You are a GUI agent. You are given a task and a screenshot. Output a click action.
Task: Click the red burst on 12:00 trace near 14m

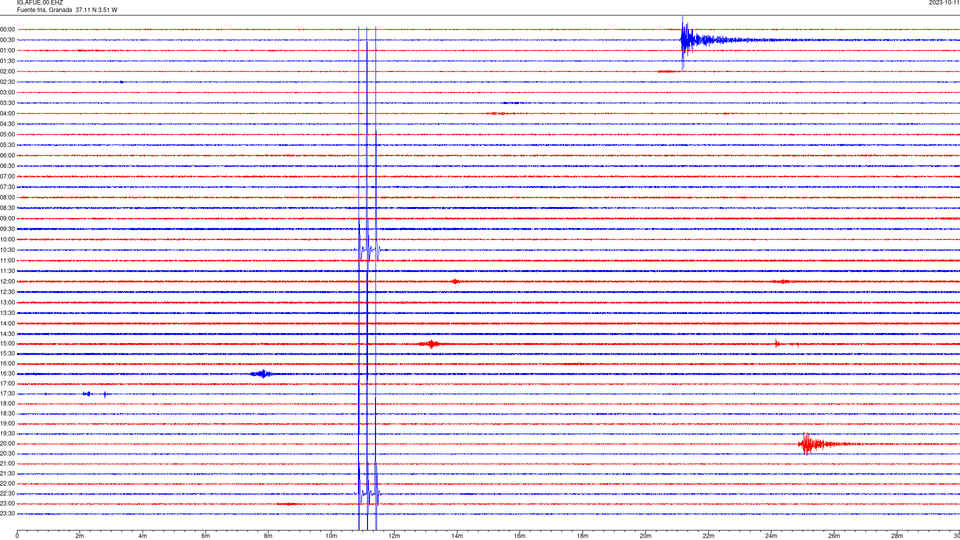[x=455, y=282]
